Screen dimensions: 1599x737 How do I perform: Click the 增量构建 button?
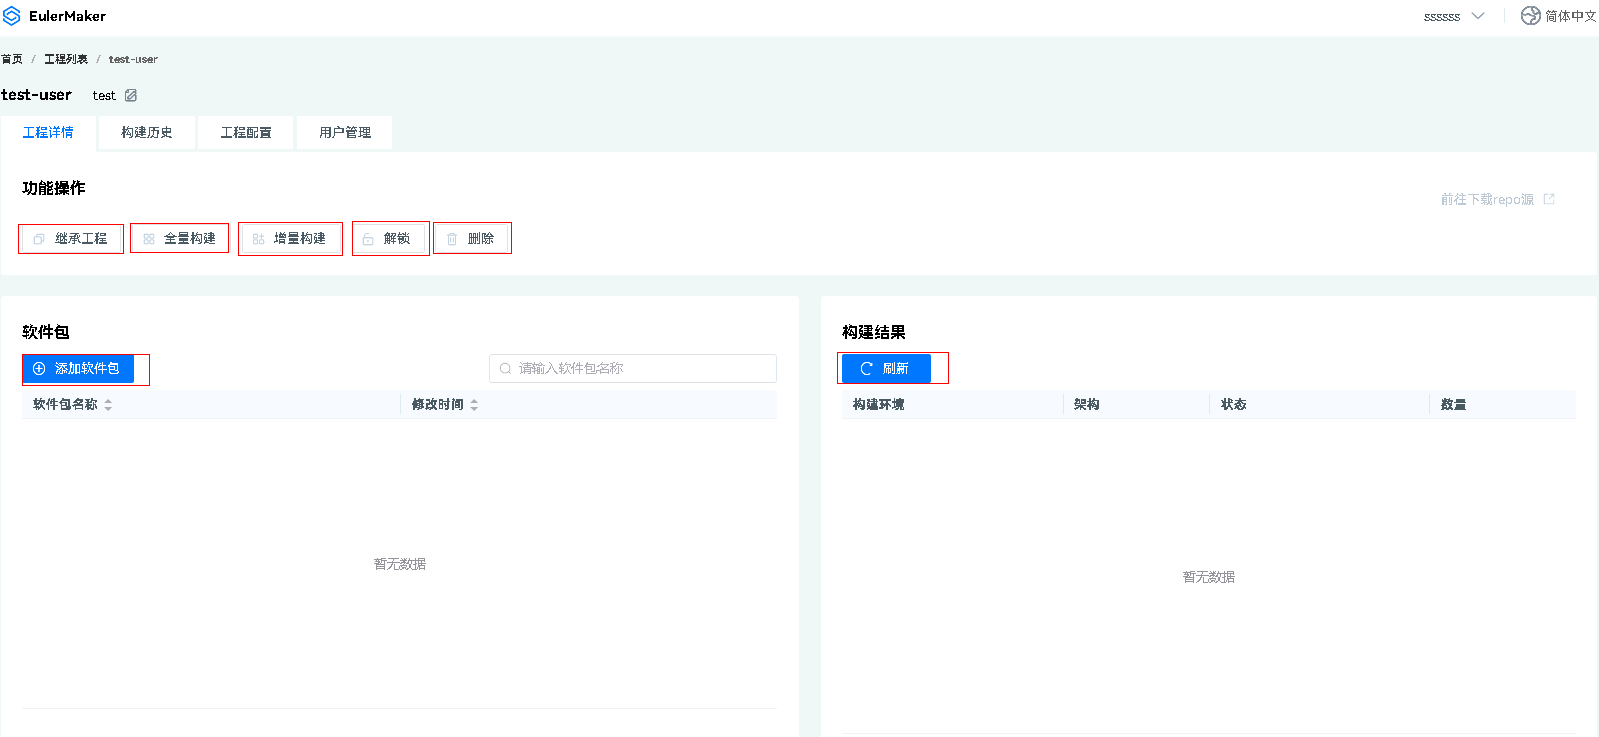click(290, 239)
